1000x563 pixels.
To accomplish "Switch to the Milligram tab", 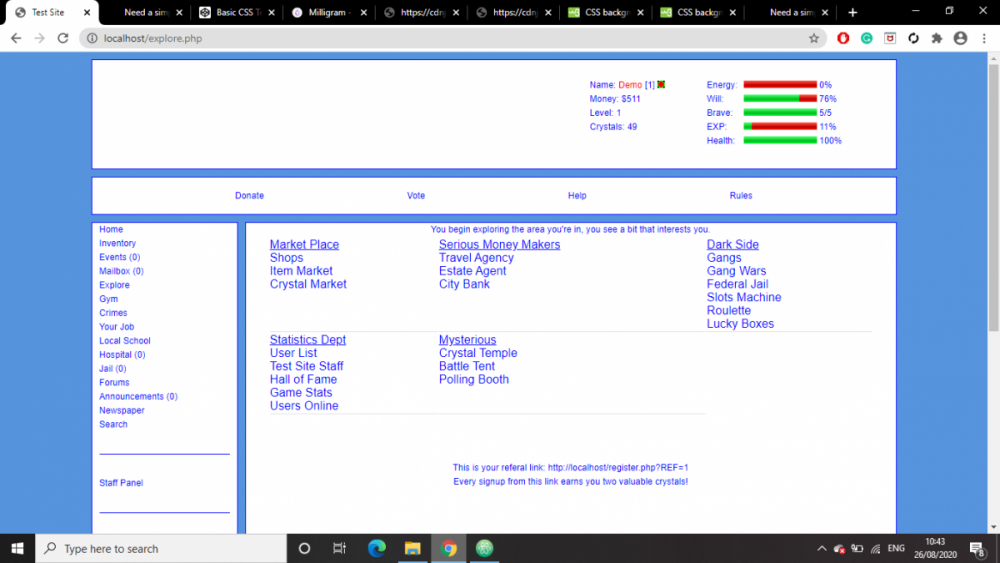I will coord(328,13).
